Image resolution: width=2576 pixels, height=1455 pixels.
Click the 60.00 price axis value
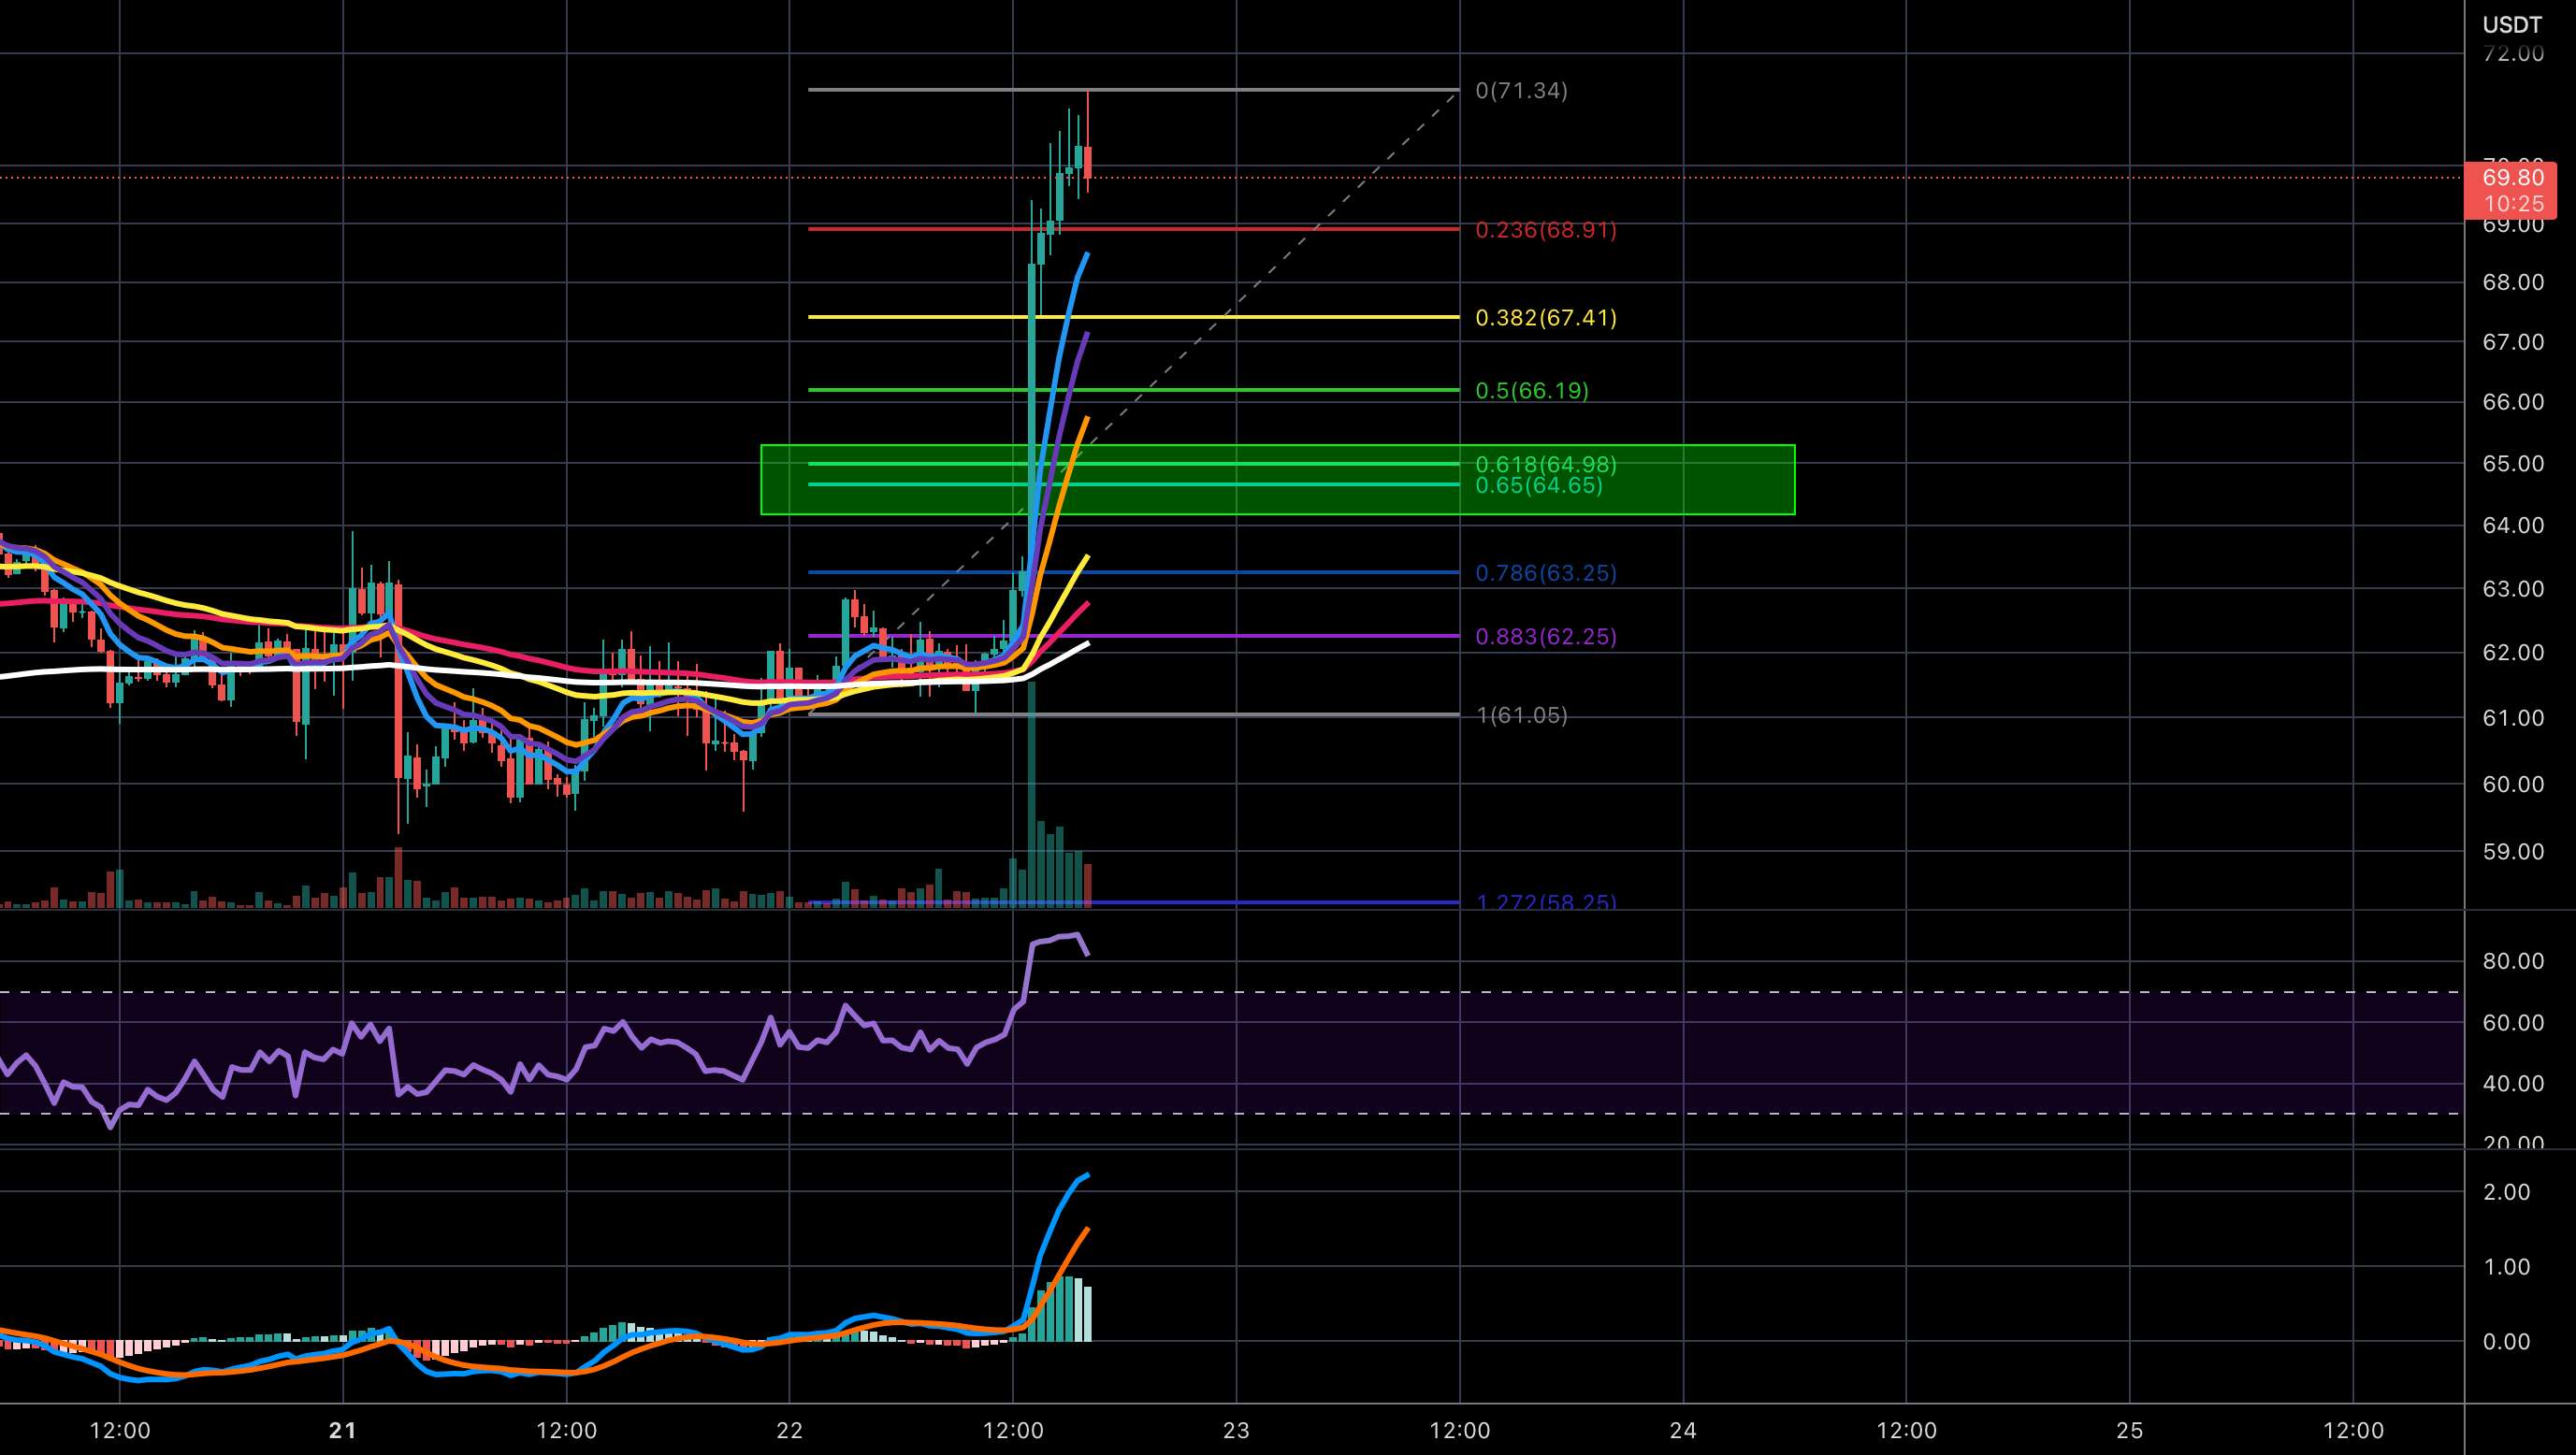pos(2512,784)
